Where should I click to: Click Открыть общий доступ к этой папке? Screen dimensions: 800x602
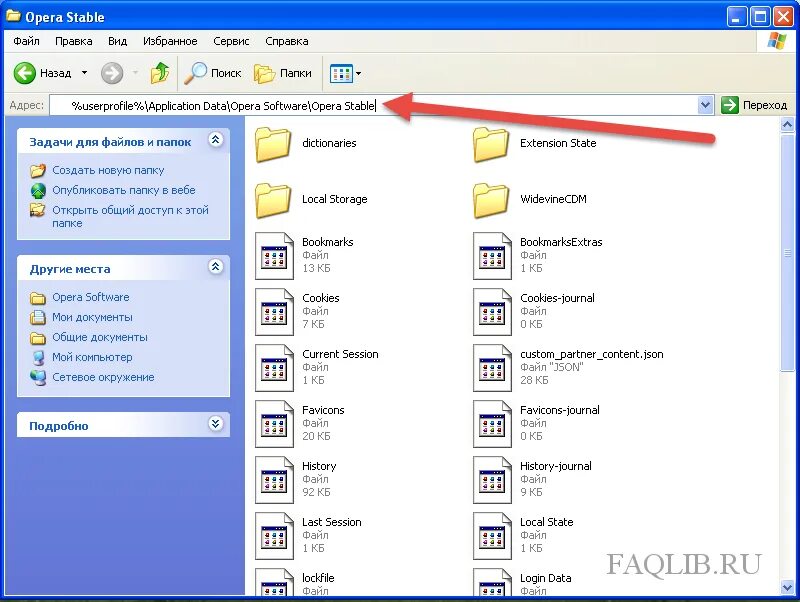pyautogui.click(x=130, y=216)
